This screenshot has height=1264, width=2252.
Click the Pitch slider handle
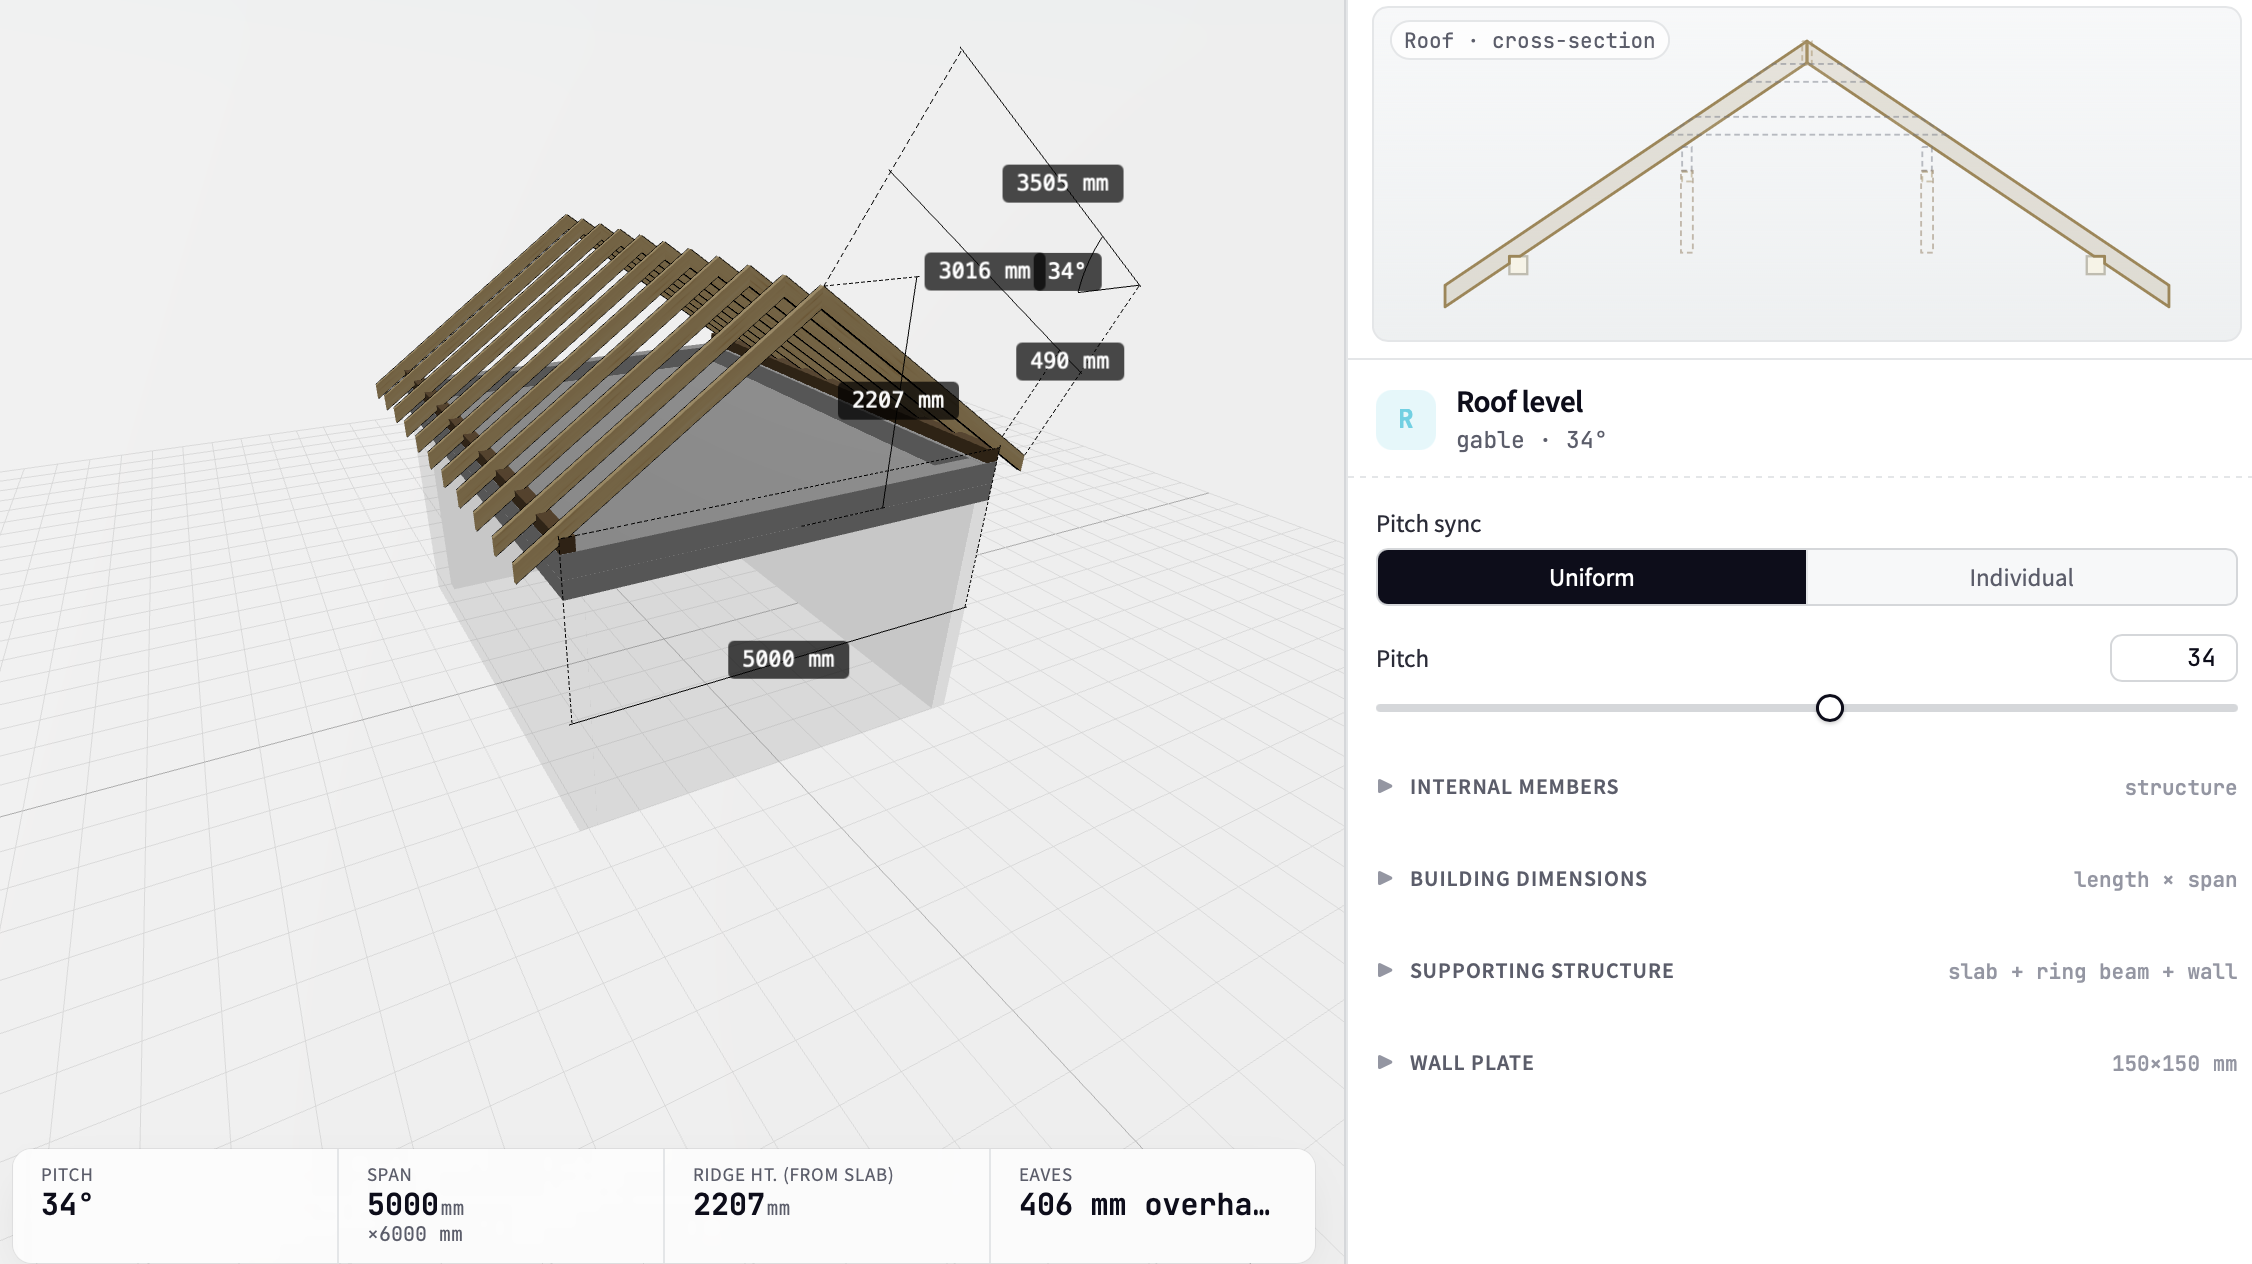click(1829, 708)
